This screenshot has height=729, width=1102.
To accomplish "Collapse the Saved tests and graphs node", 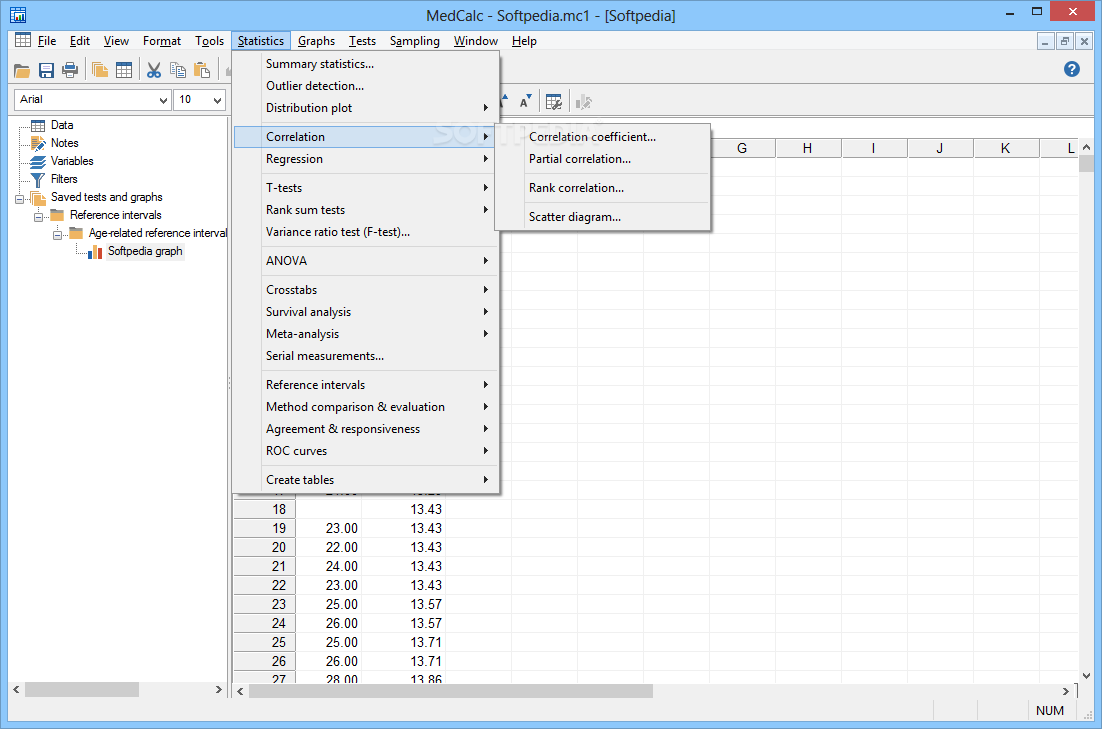I will tap(20, 199).
